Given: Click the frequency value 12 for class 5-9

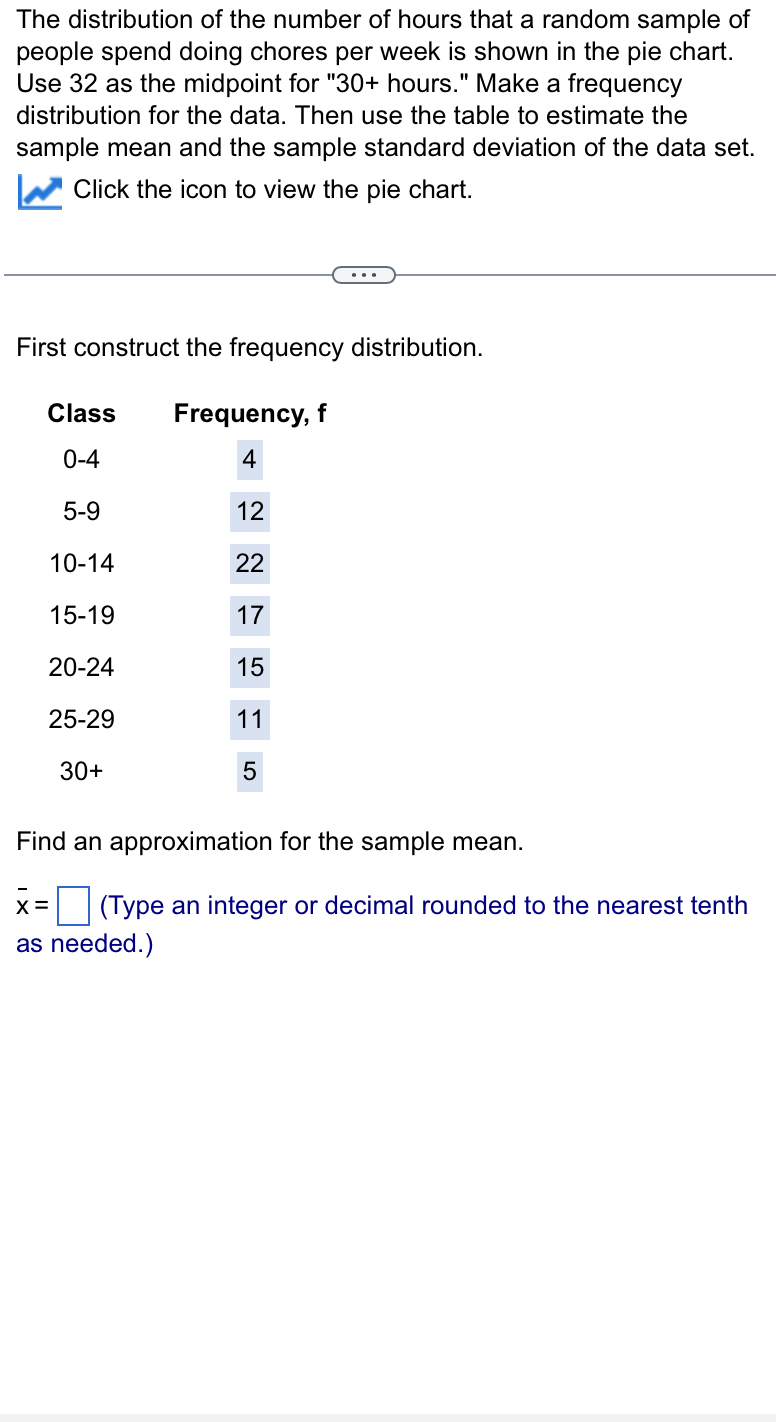Looking at the screenshot, I should 249,511.
